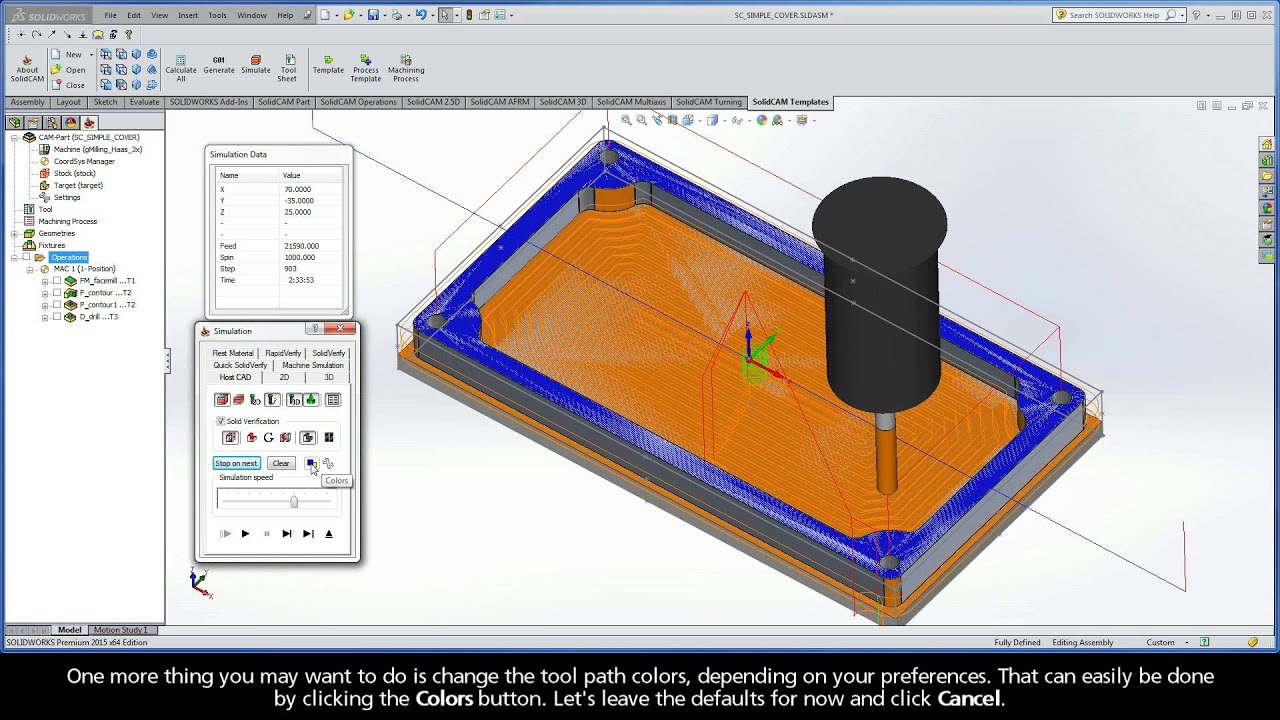
Task: Select Machine (gMilling_Haas_3x) in tree
Action: point(98,149)
